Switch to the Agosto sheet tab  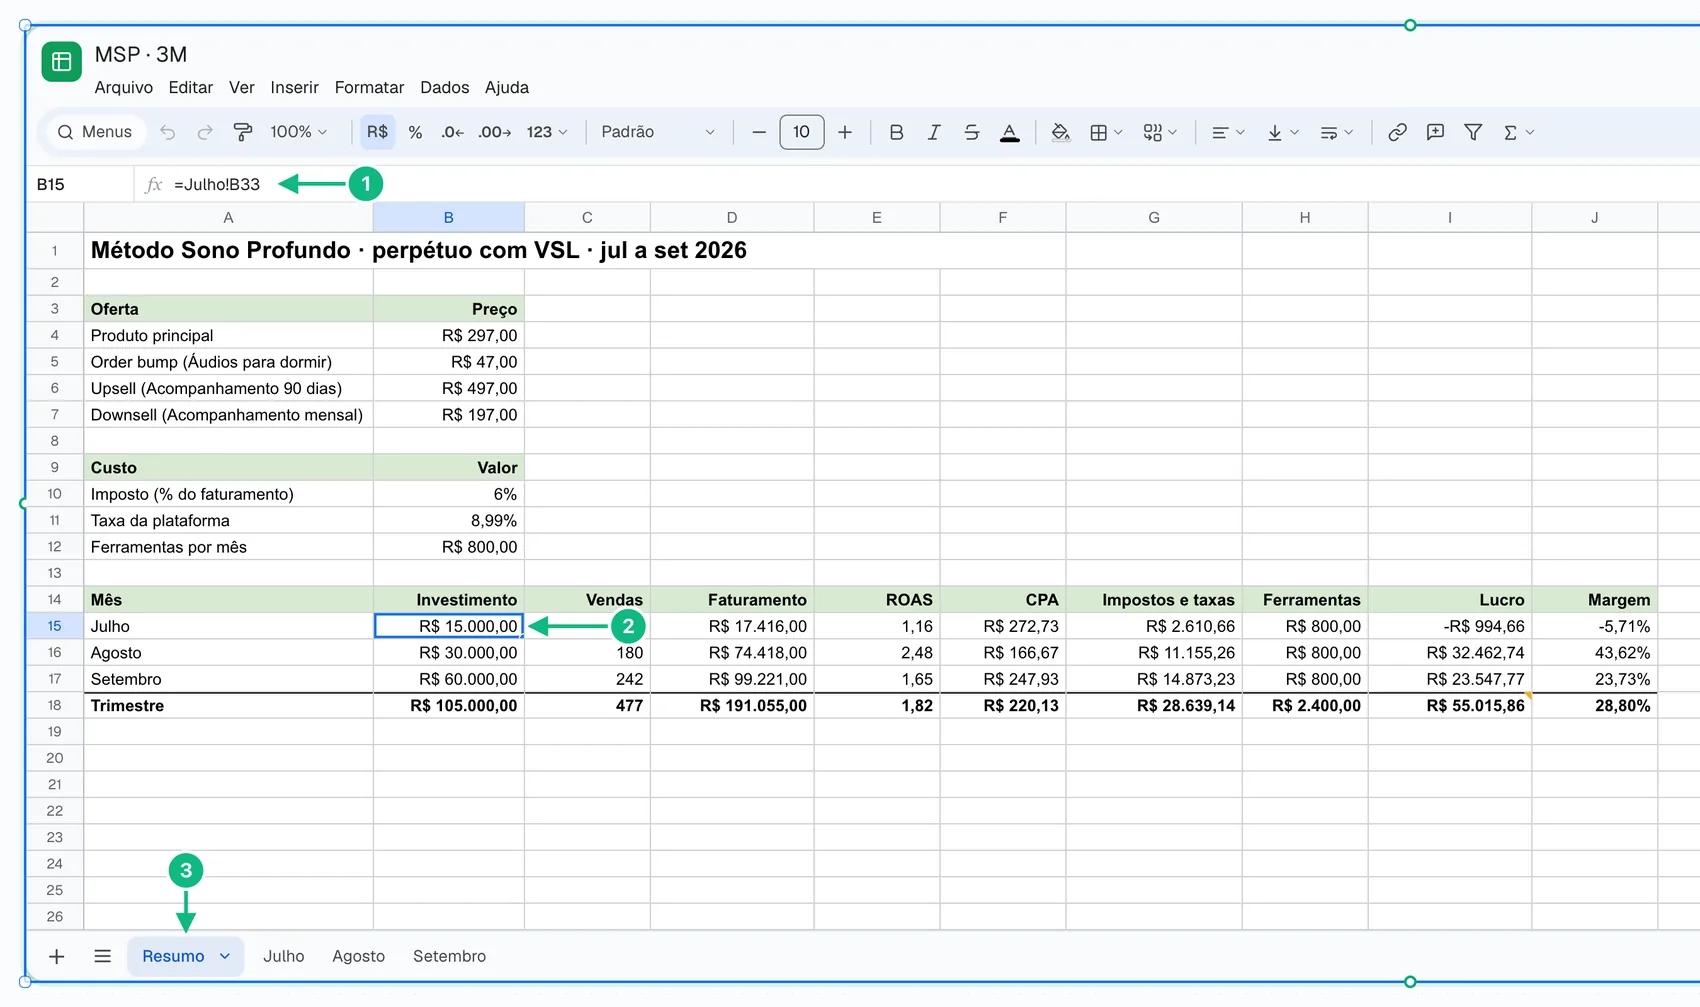coord(358,956)
